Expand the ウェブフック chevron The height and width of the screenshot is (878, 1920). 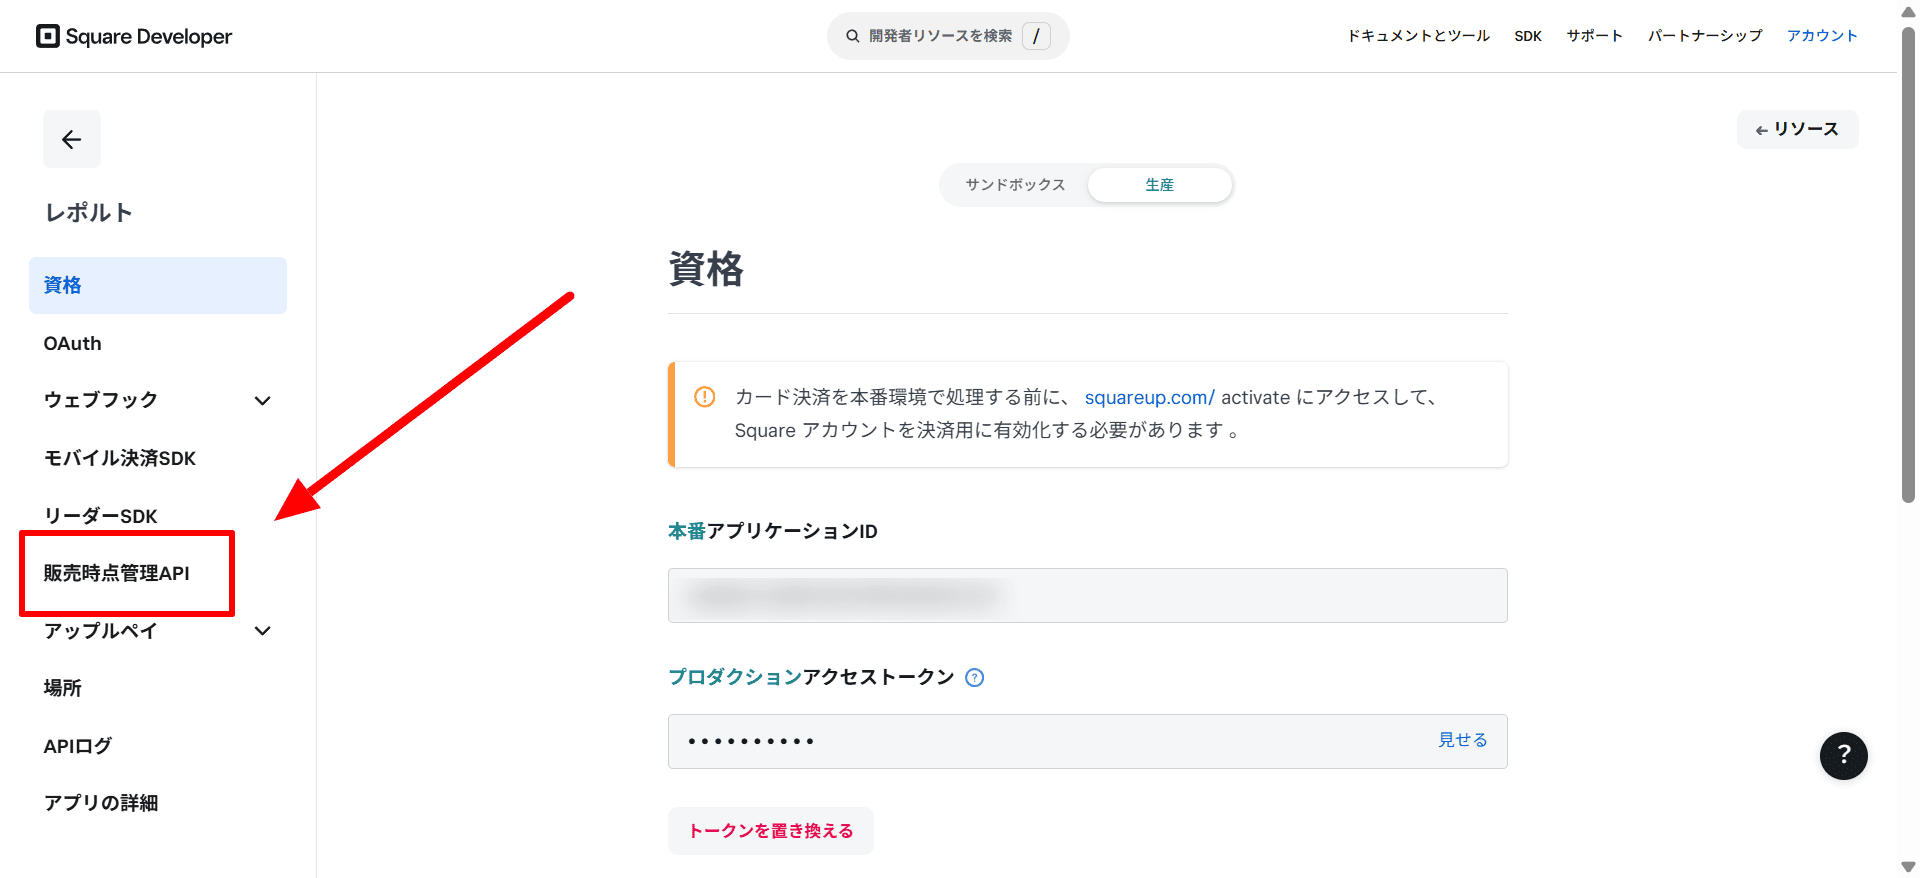tap(263, 401)
